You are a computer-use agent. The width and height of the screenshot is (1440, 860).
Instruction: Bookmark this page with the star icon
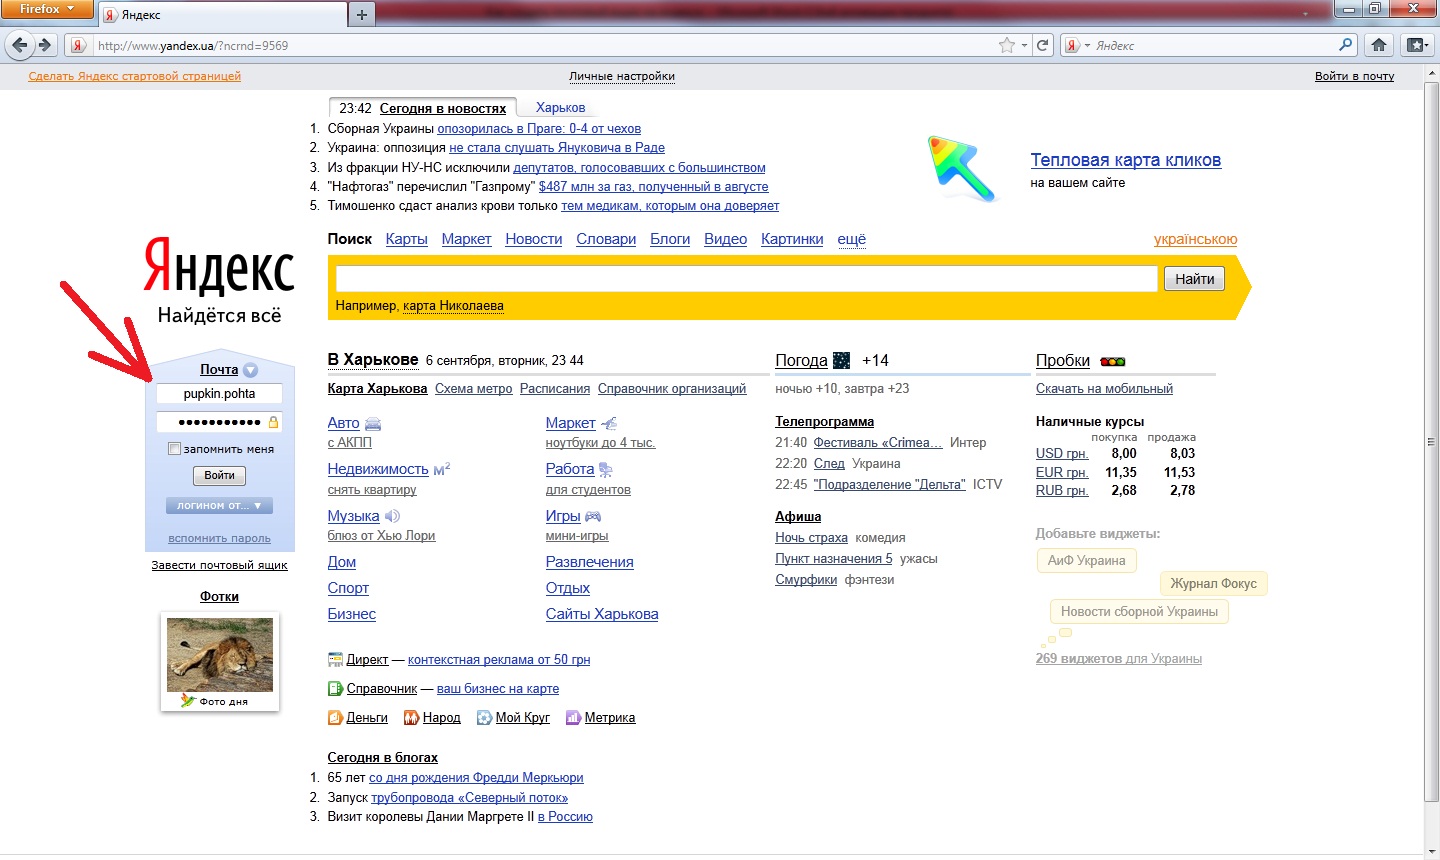pos(1007,45)
